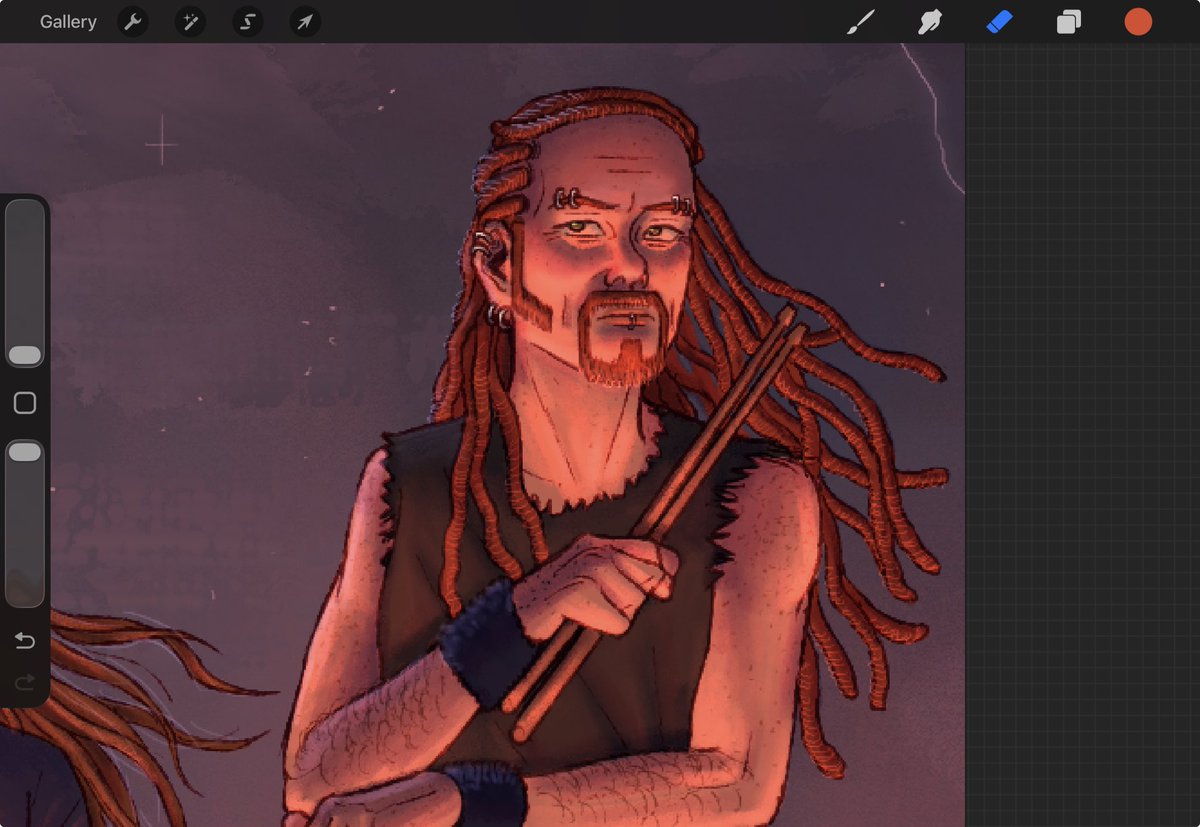Screen dimensions: 1200x827
Task: Activate the Transform arrow tool
Action: 305,22
